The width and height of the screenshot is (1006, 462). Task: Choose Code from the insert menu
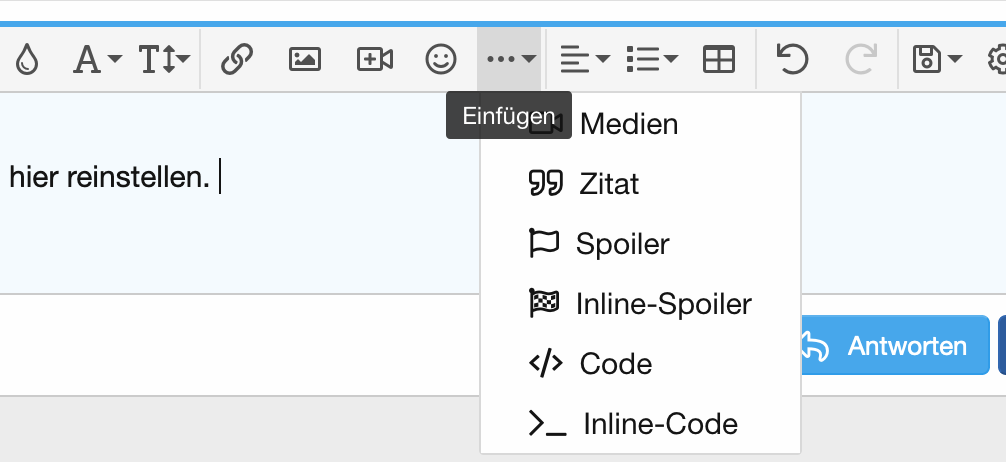click(x=615, y=364)
